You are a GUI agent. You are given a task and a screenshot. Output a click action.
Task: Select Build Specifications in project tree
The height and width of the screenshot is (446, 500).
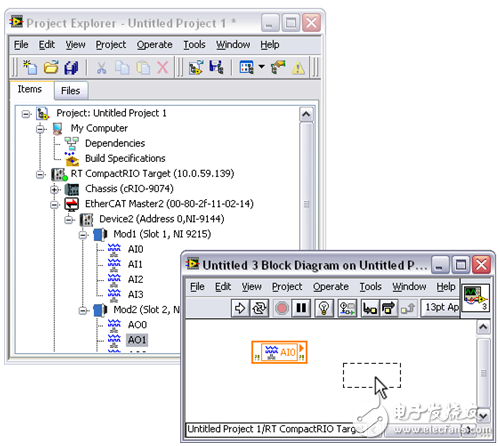coord(125,158)
